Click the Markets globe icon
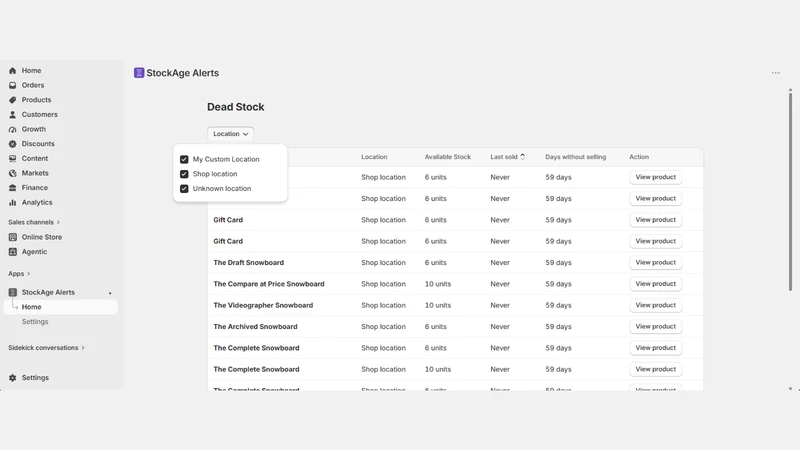This screenshot has width=800, height=450. (13, 173)
